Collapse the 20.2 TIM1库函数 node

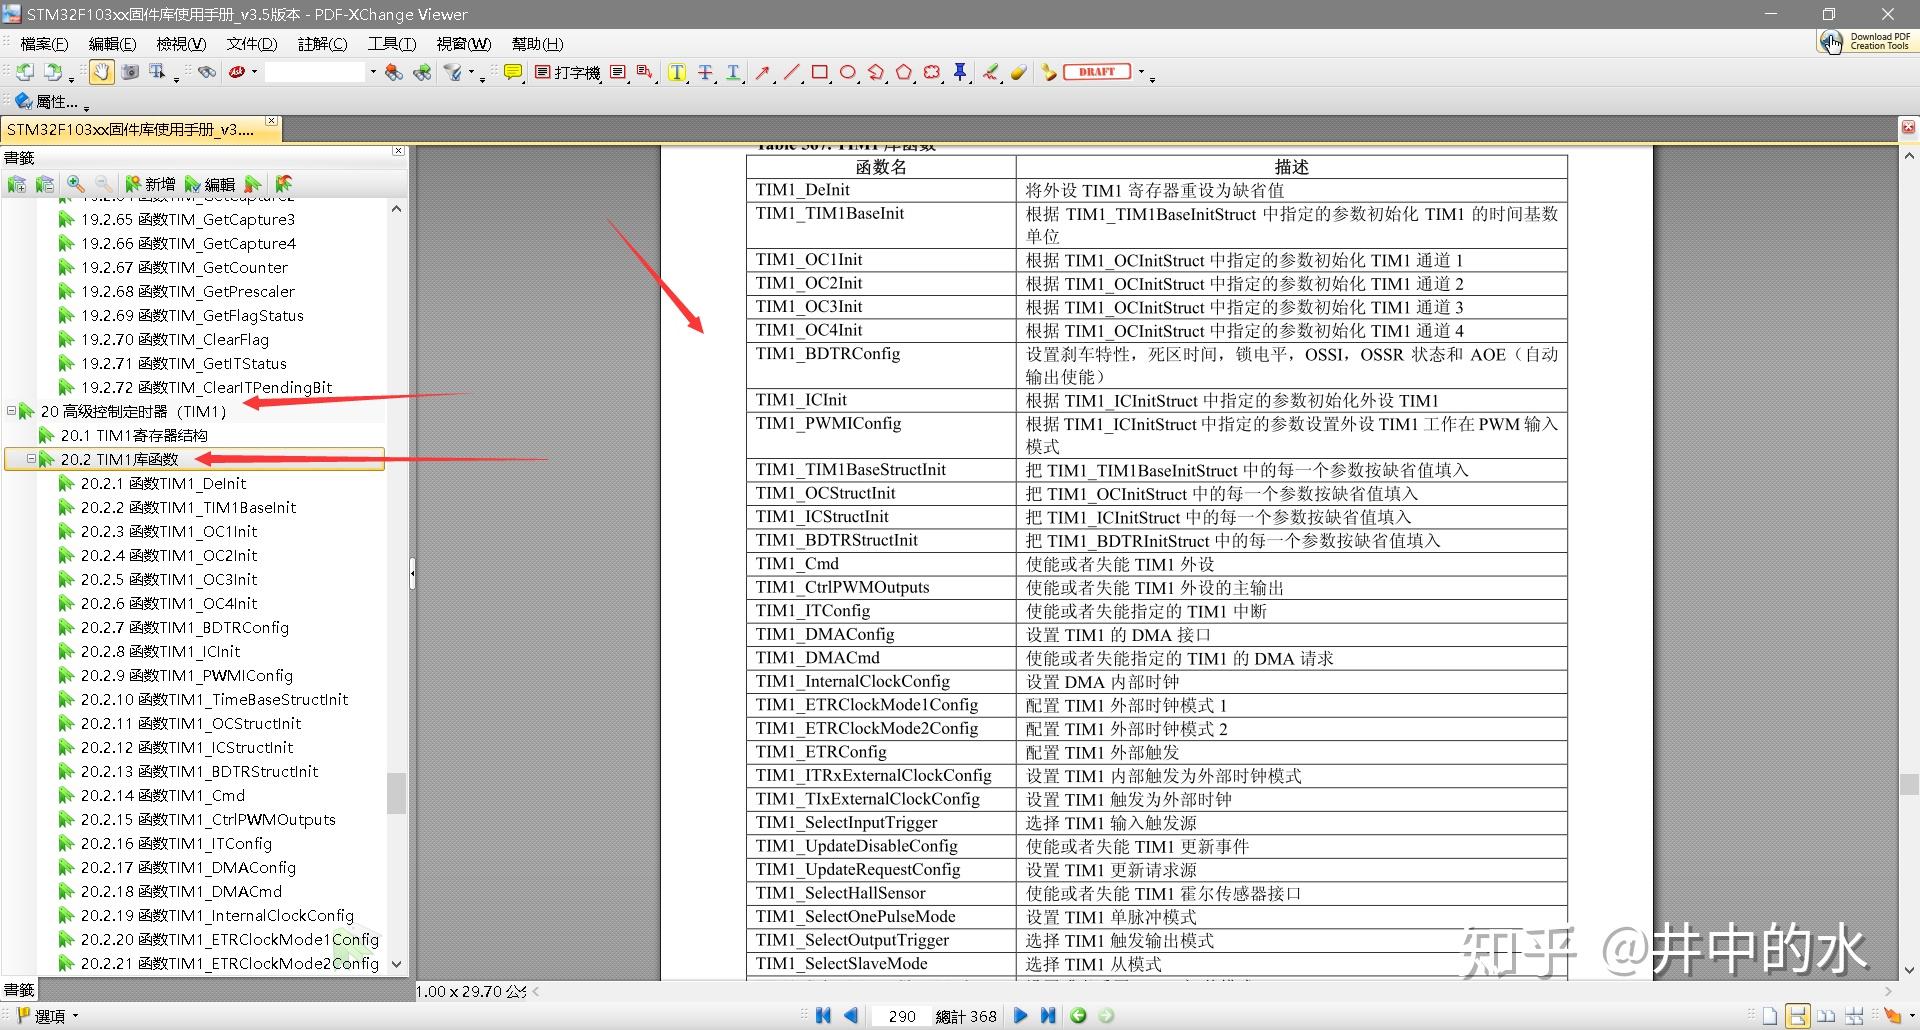click(x=31, y=459)
